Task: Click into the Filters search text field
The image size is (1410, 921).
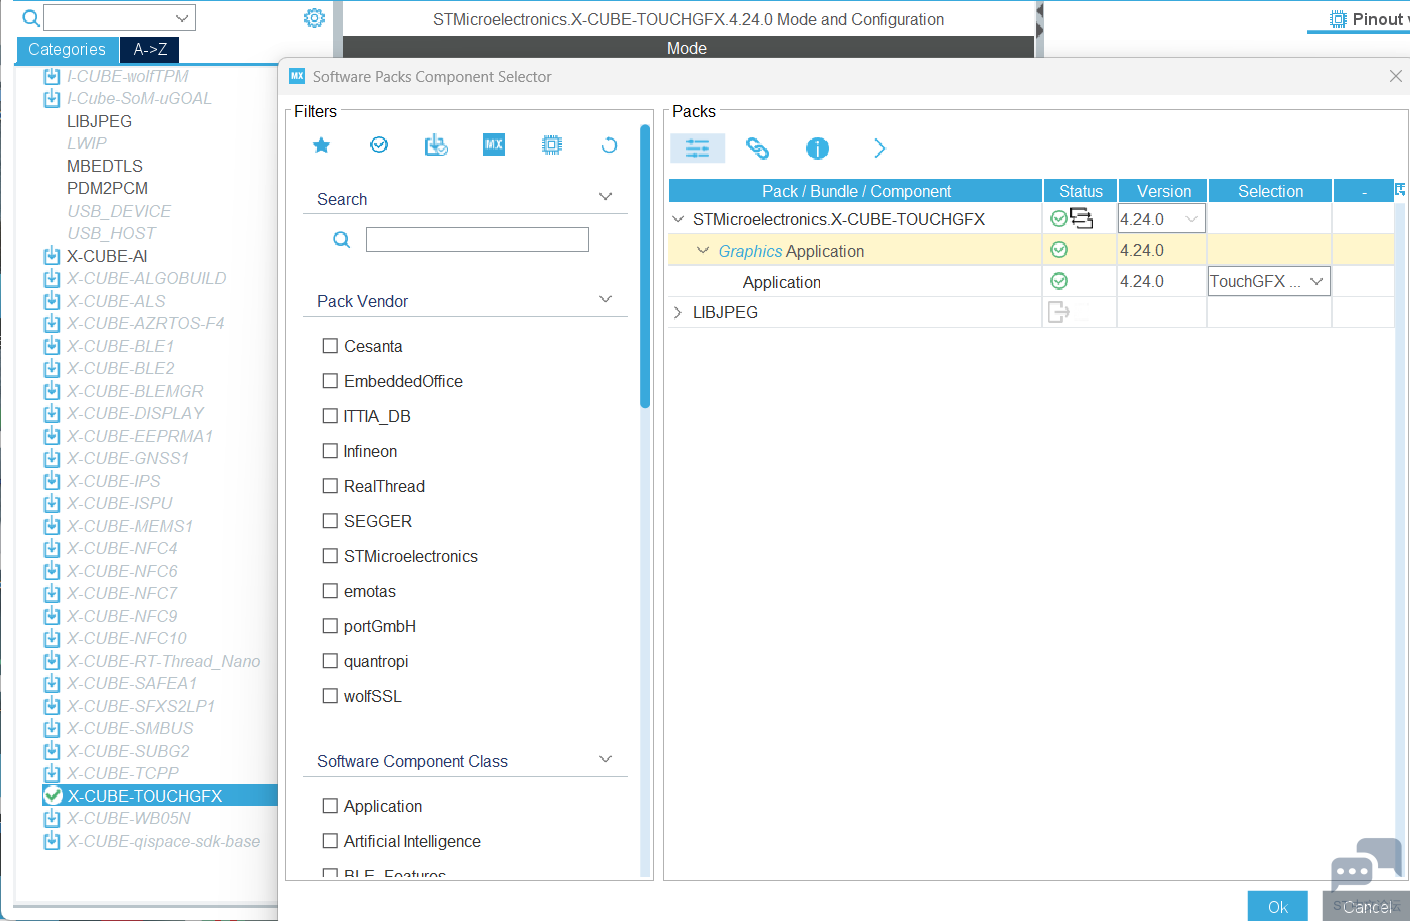Action: click(477, 240)
